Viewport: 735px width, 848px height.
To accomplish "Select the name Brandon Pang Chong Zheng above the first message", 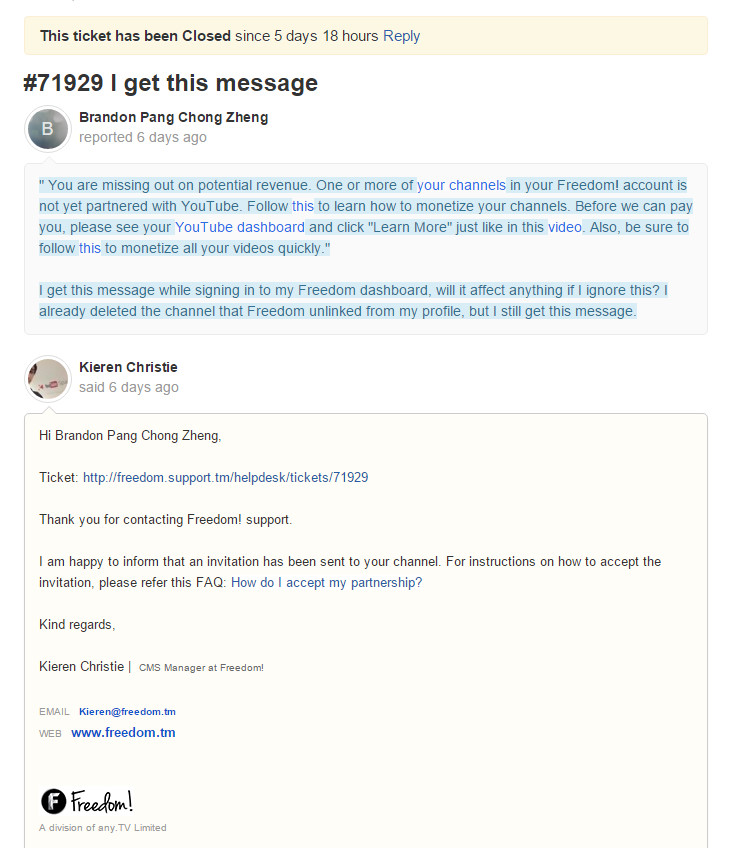I will pos(173,117).
